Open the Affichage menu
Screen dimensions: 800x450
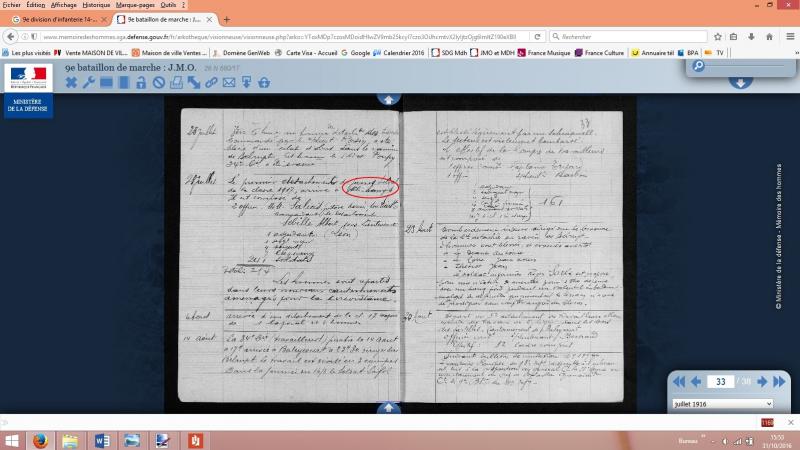[64, 5]
